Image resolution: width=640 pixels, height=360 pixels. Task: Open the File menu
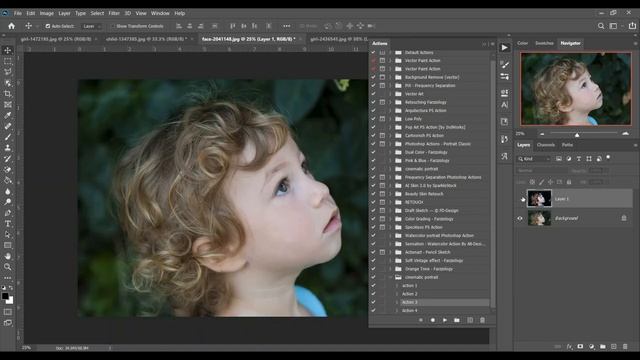[18, 13]
